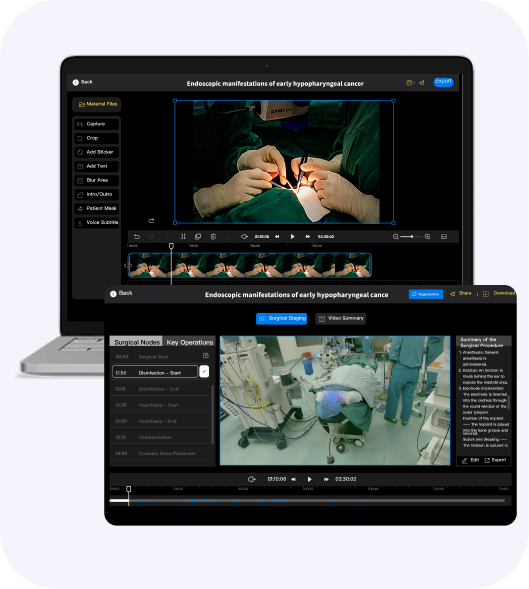Click the blue Regenerate button
The width and height of the screenshot is (529, 589).
(x=426, y=294)
